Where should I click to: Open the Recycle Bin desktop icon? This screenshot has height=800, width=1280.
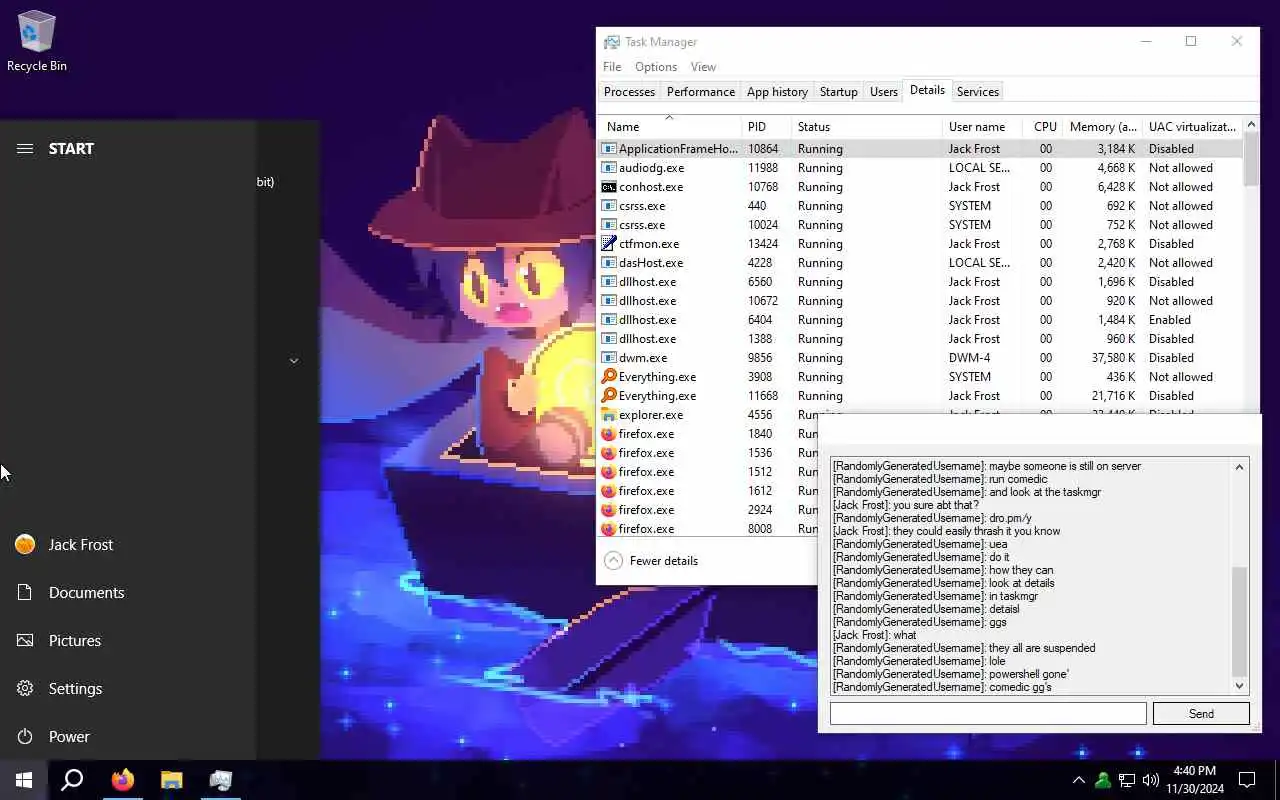tap(37, 42)
